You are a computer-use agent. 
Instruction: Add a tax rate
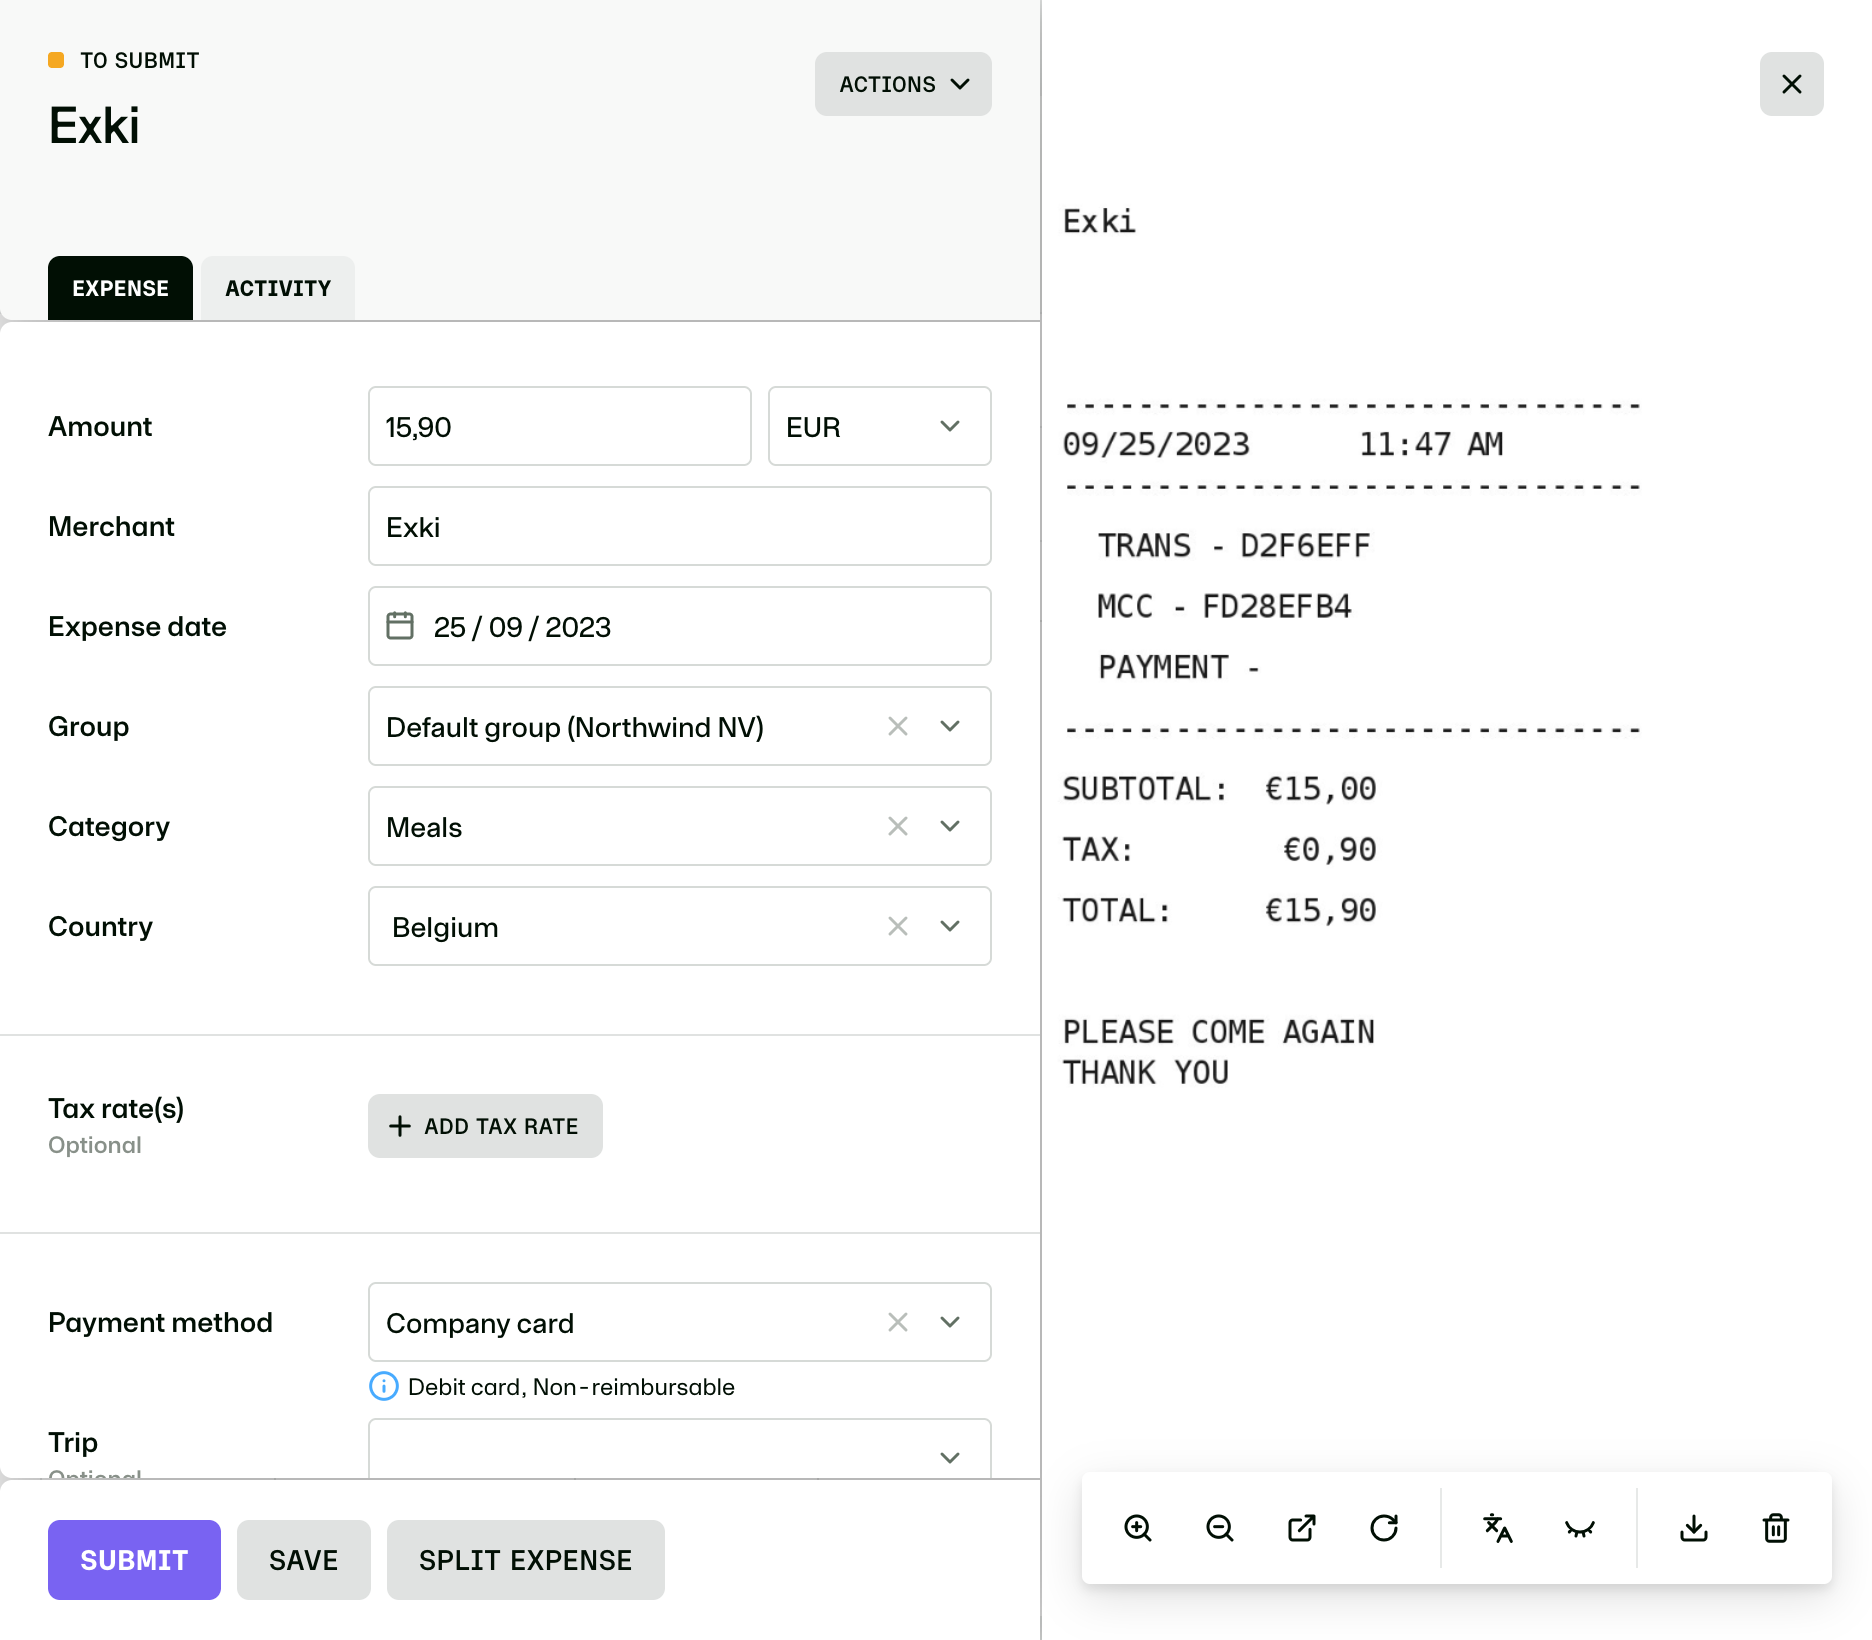485,1126
